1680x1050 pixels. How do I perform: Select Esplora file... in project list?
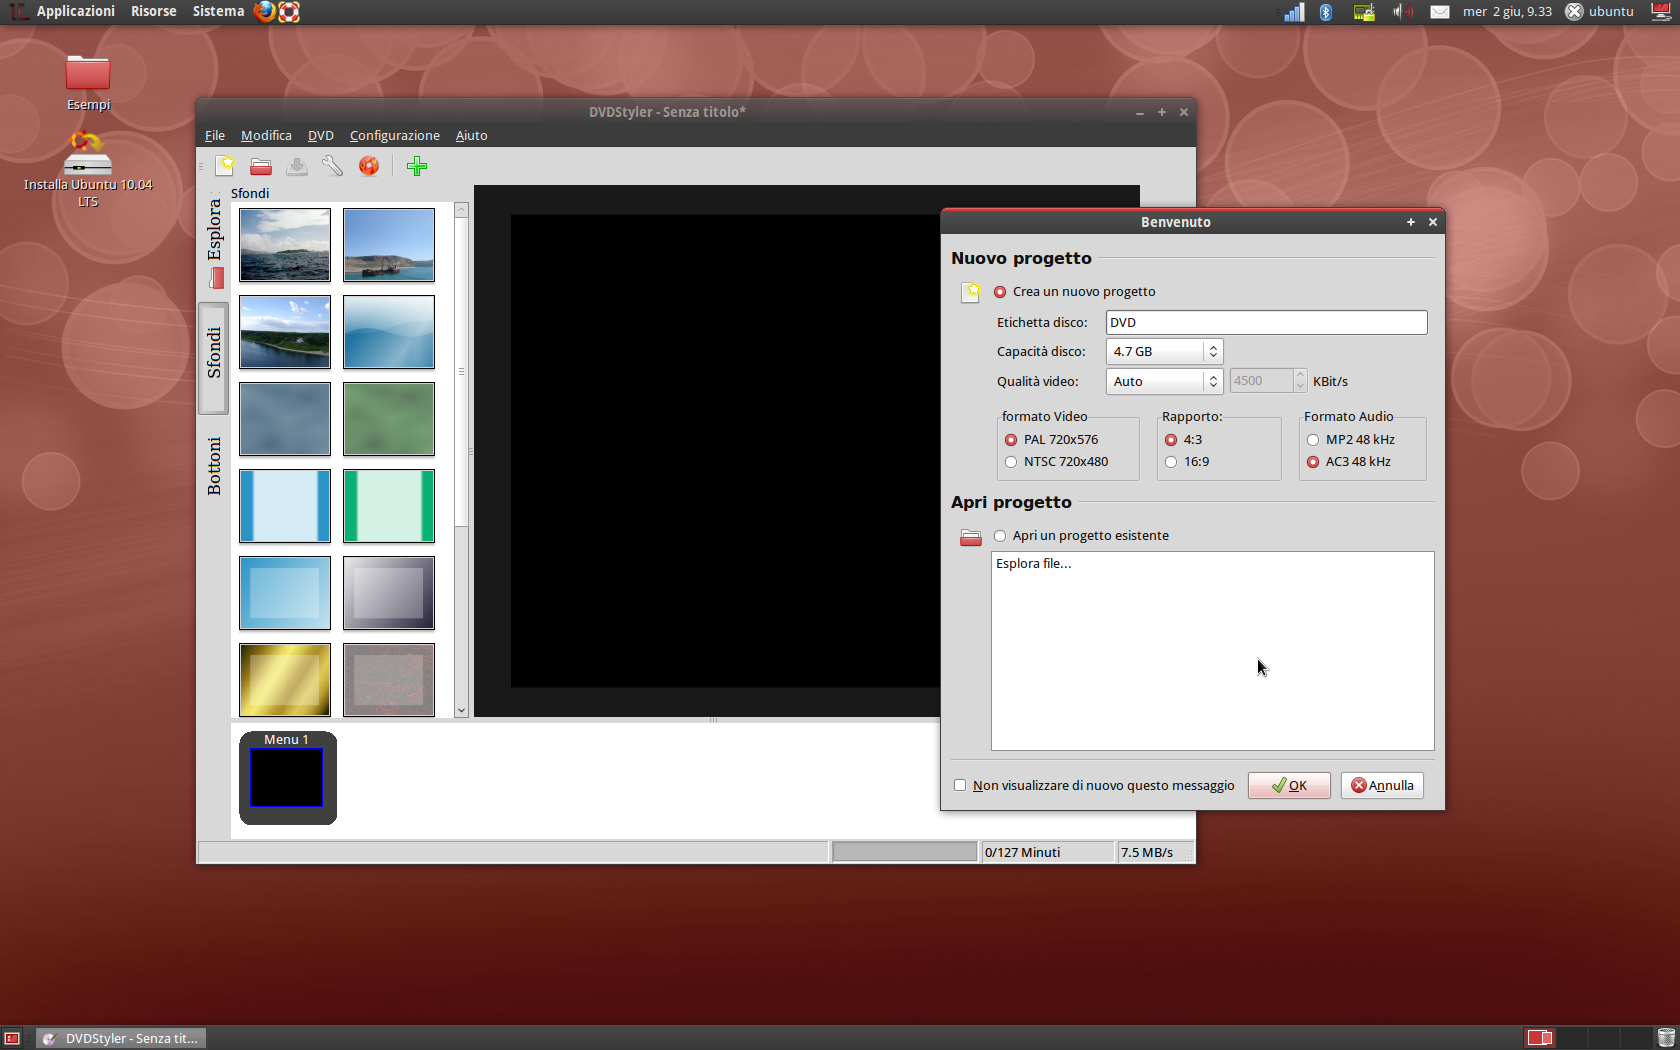1034,564
